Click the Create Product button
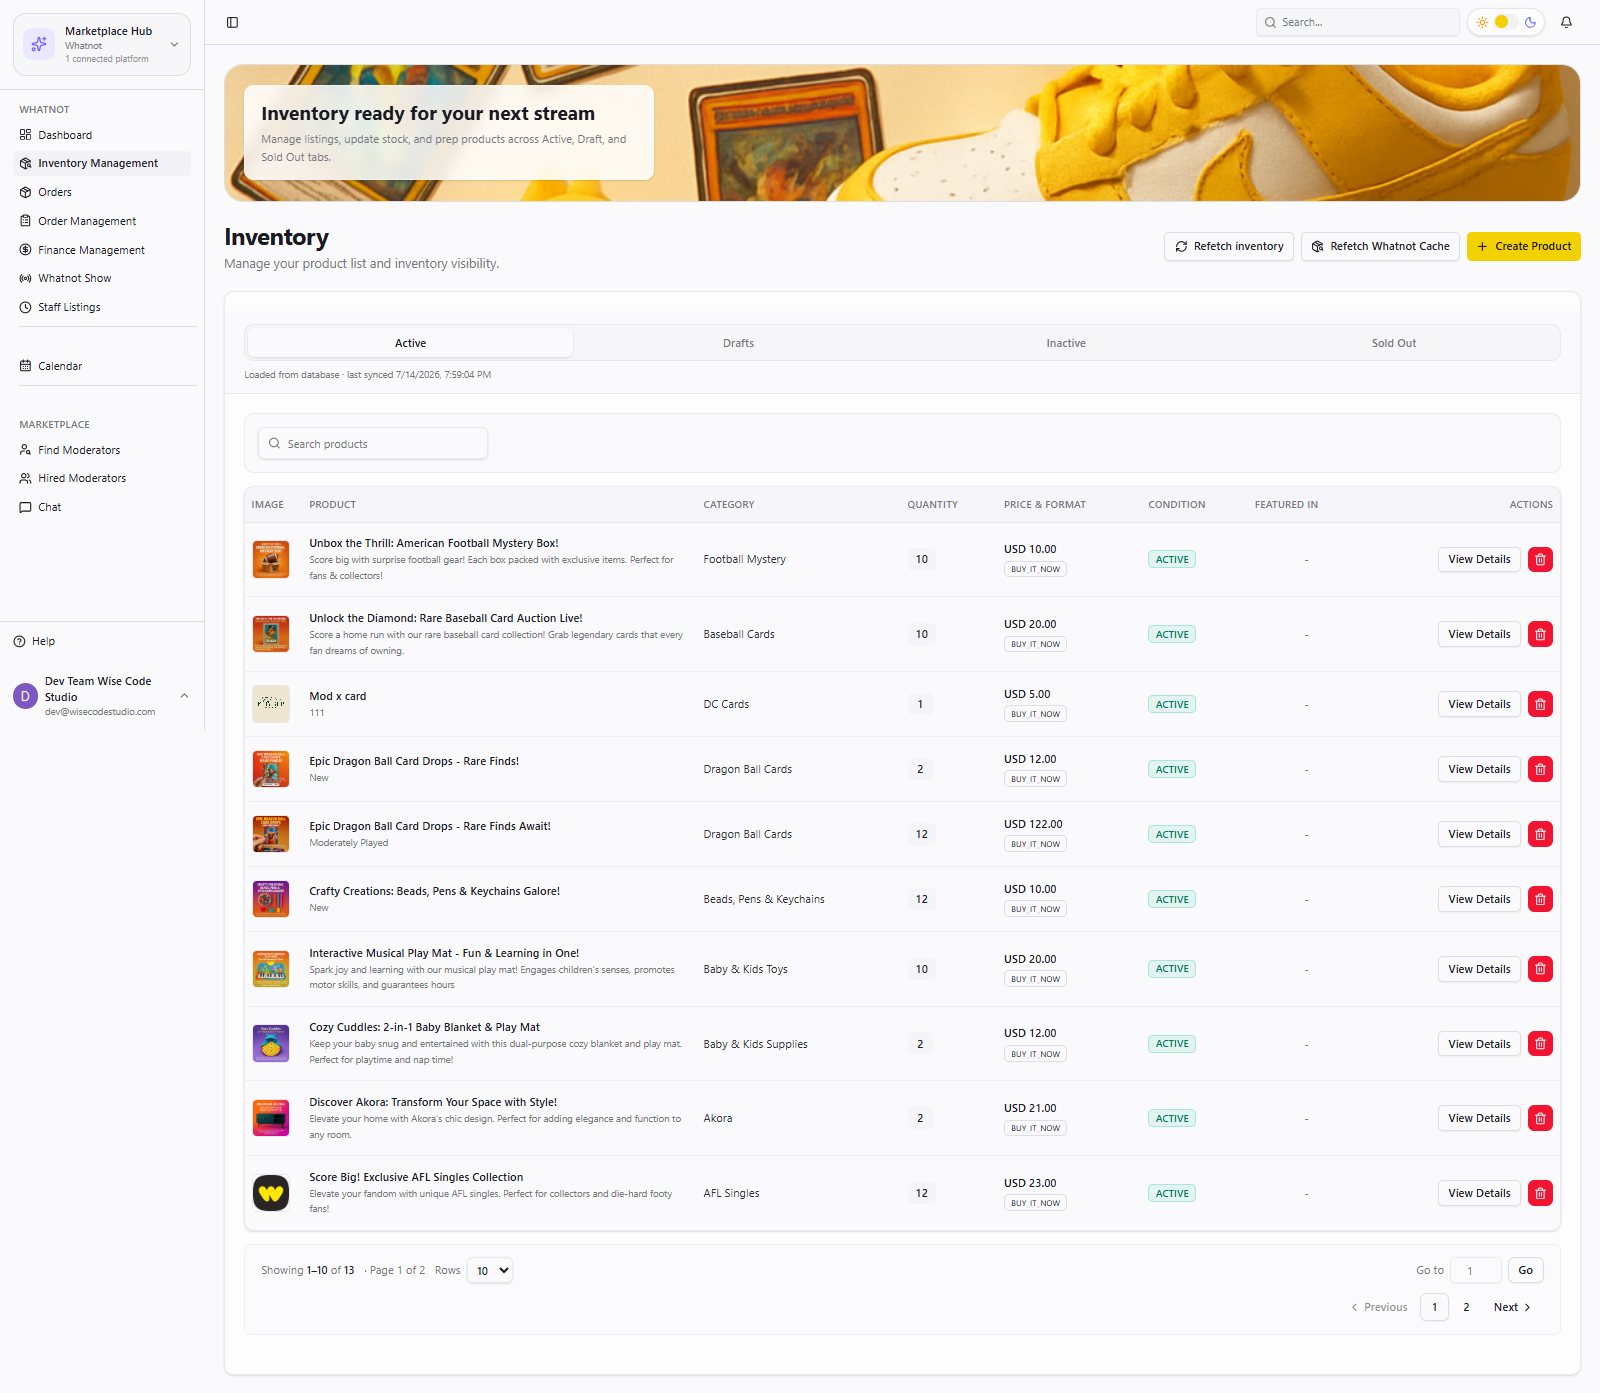Image resolution: width=1600 pixels, height=1393 pixels. click(1523, 246)
